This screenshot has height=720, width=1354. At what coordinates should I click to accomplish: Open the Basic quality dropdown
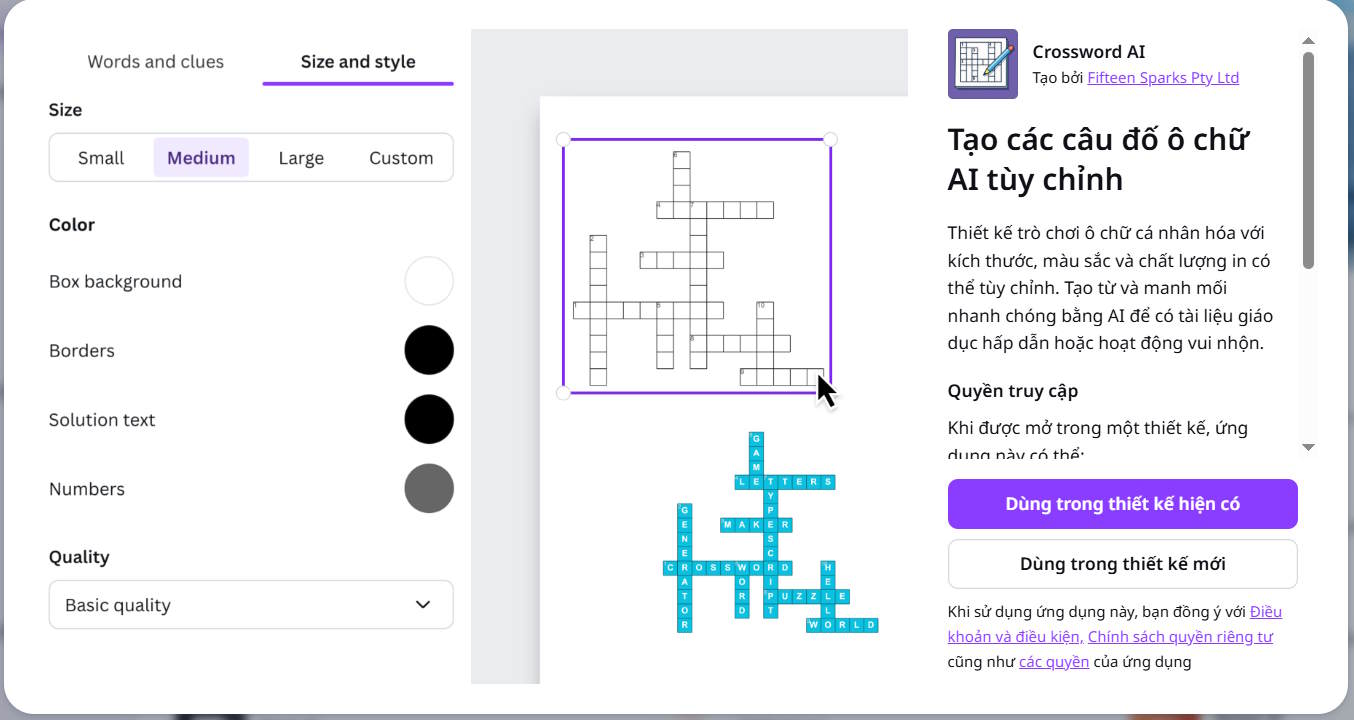point(250,605)
